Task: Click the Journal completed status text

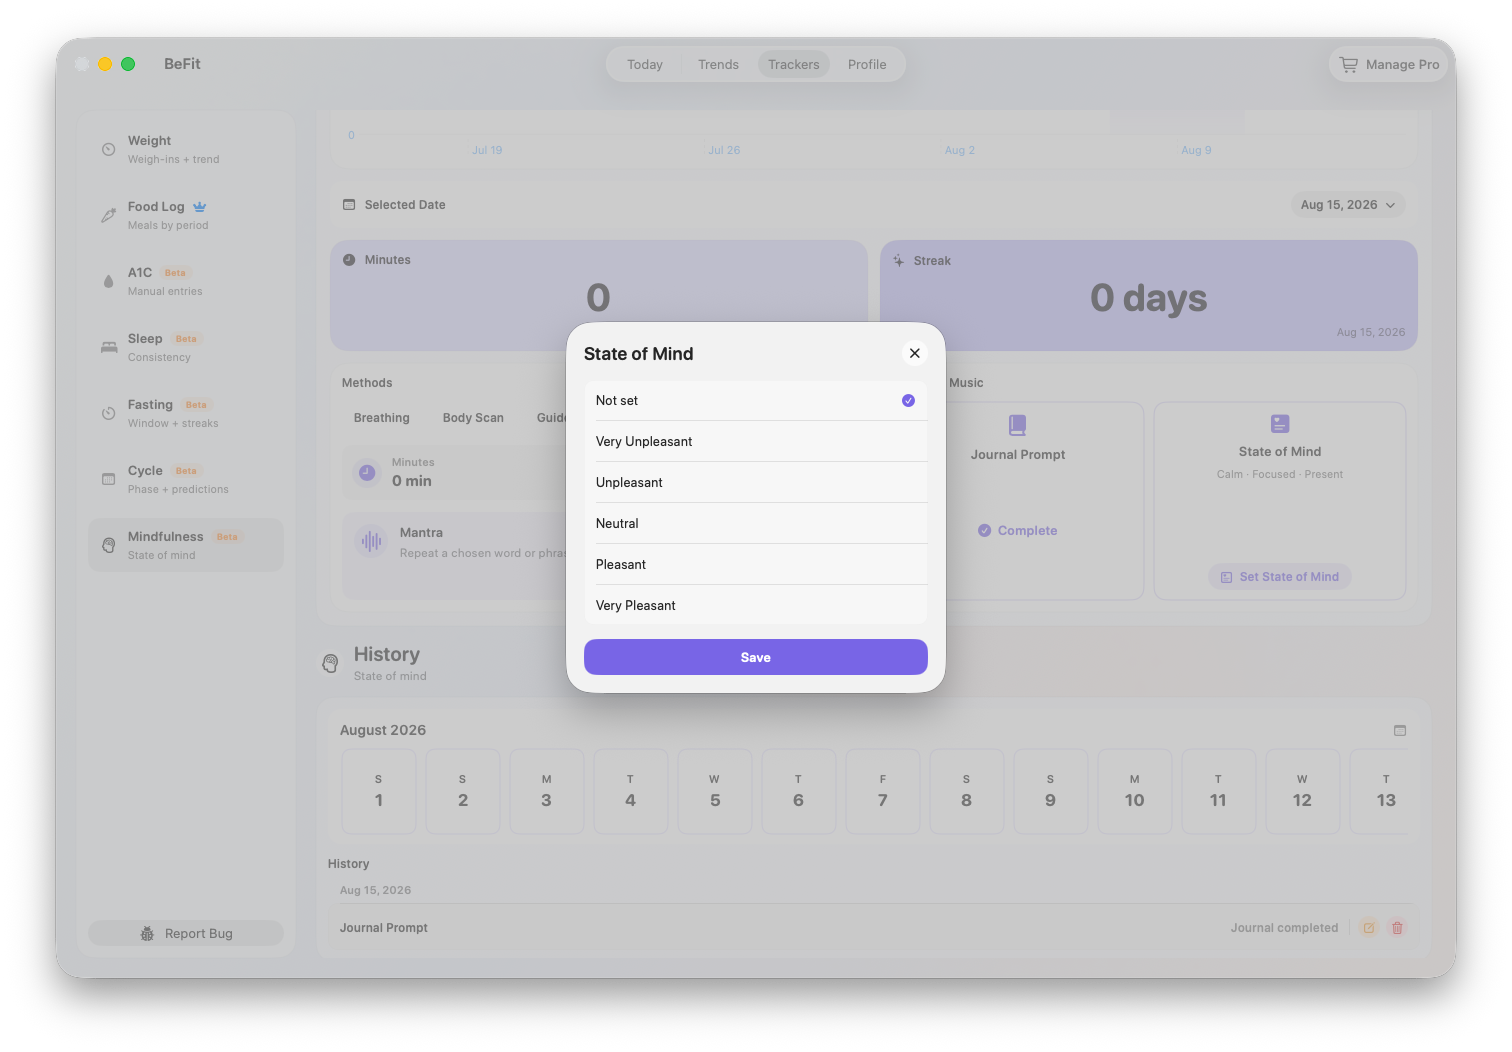Action: tap(1284, 928)
